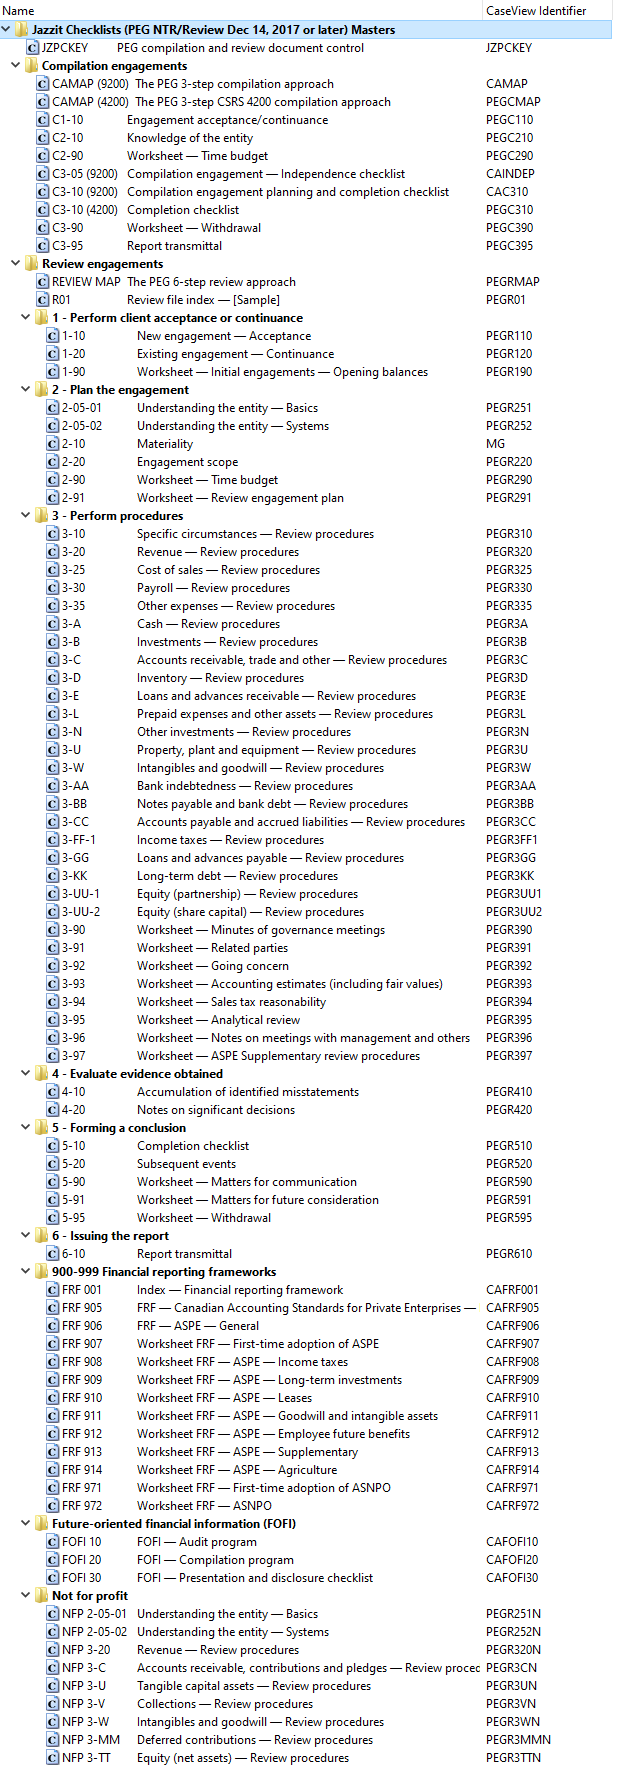Select C3-05 (9200) Independence checklist row
Screen dimensions: 620x1767
pyautogui.click(x=306, y=174)
